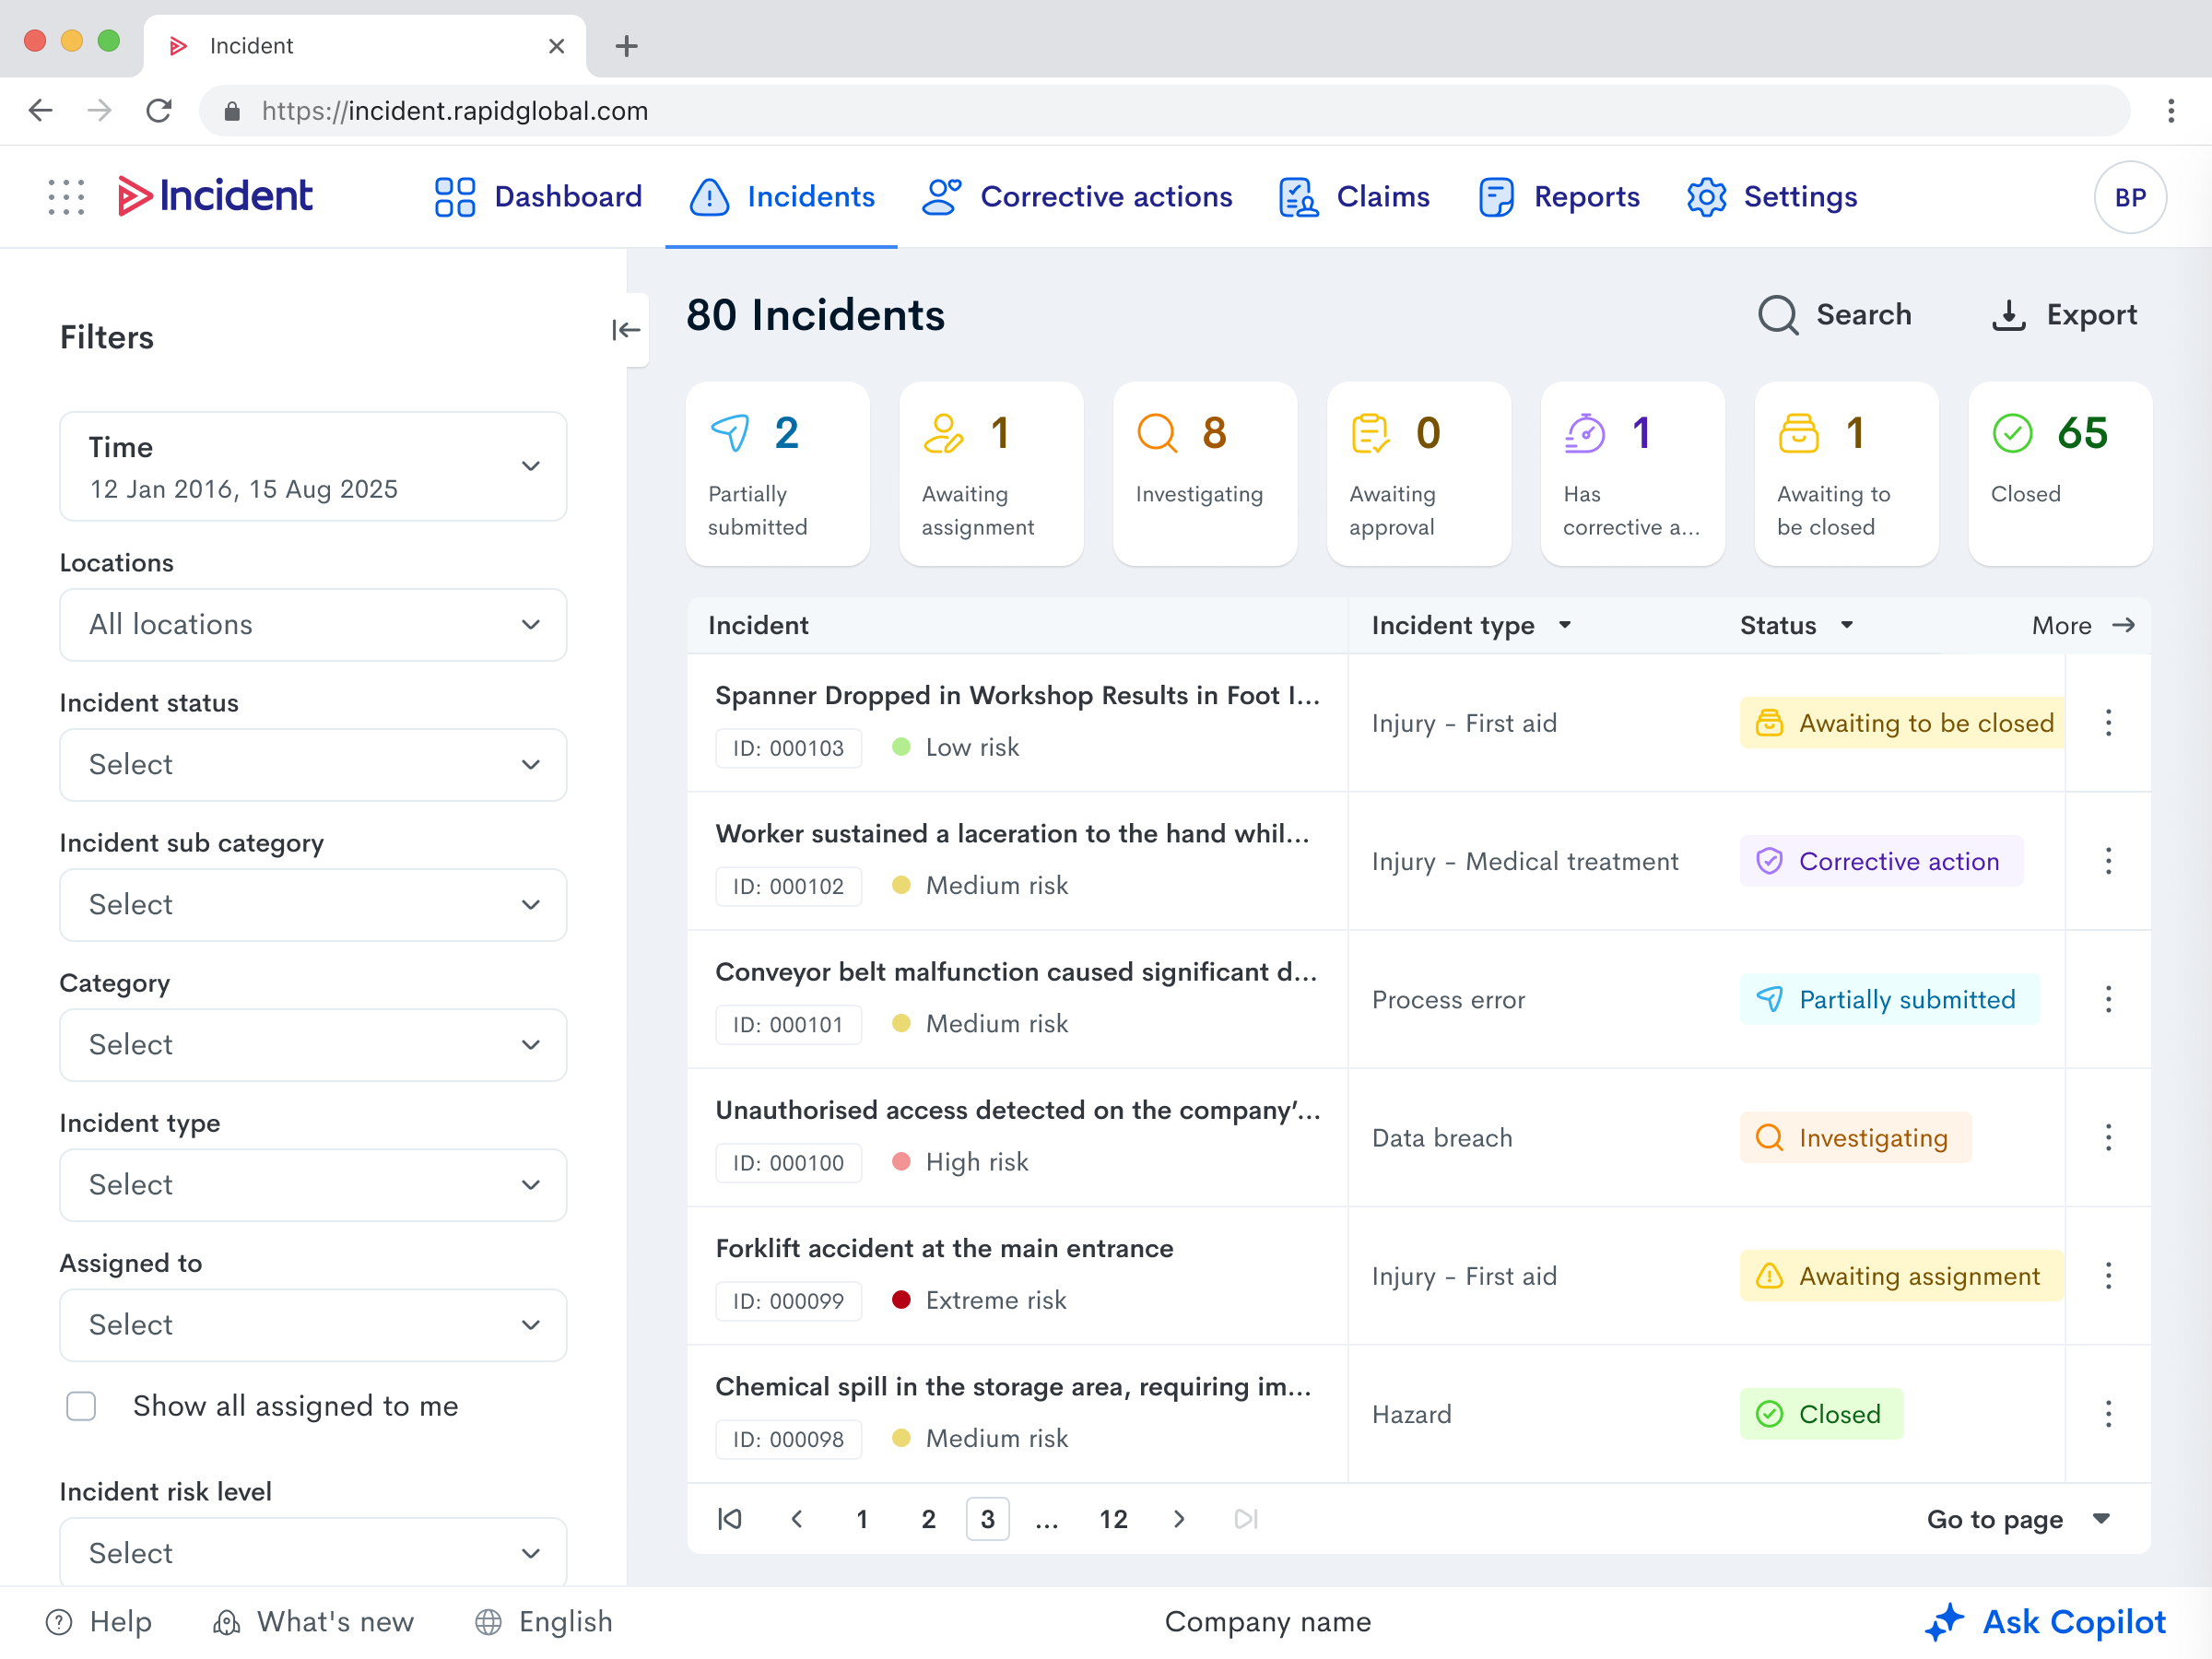Viewport: 2212px width, 1659px height.
Task: Check Show all assigned to me
Action: point(81,1406)
